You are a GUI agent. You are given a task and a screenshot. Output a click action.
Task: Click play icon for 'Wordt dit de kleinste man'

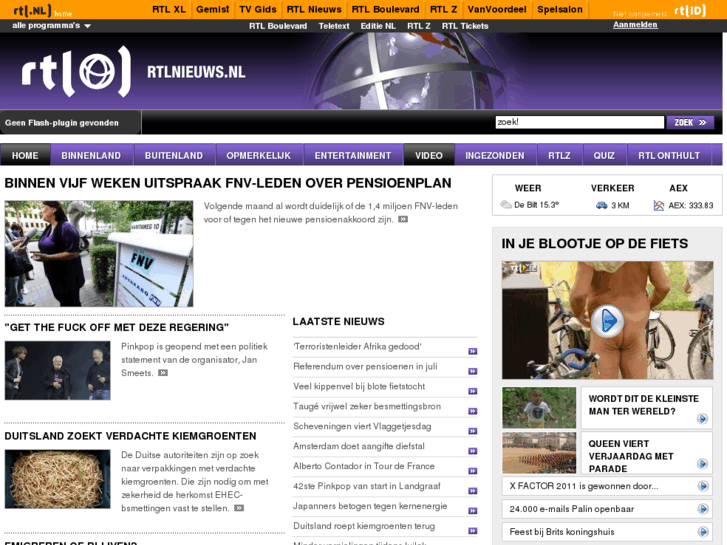(x=702, y=419)
